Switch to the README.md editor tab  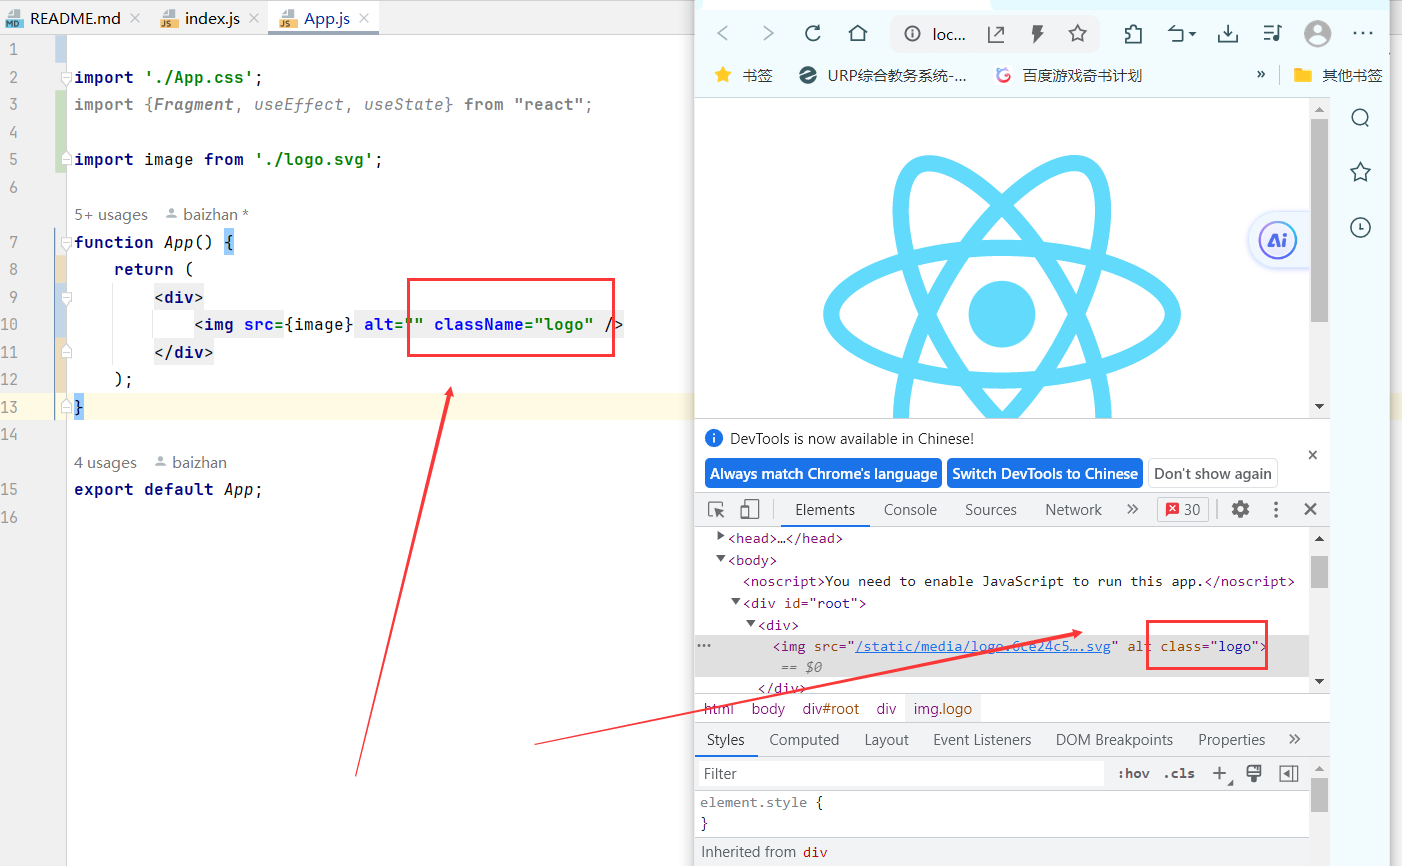[74, 18]
